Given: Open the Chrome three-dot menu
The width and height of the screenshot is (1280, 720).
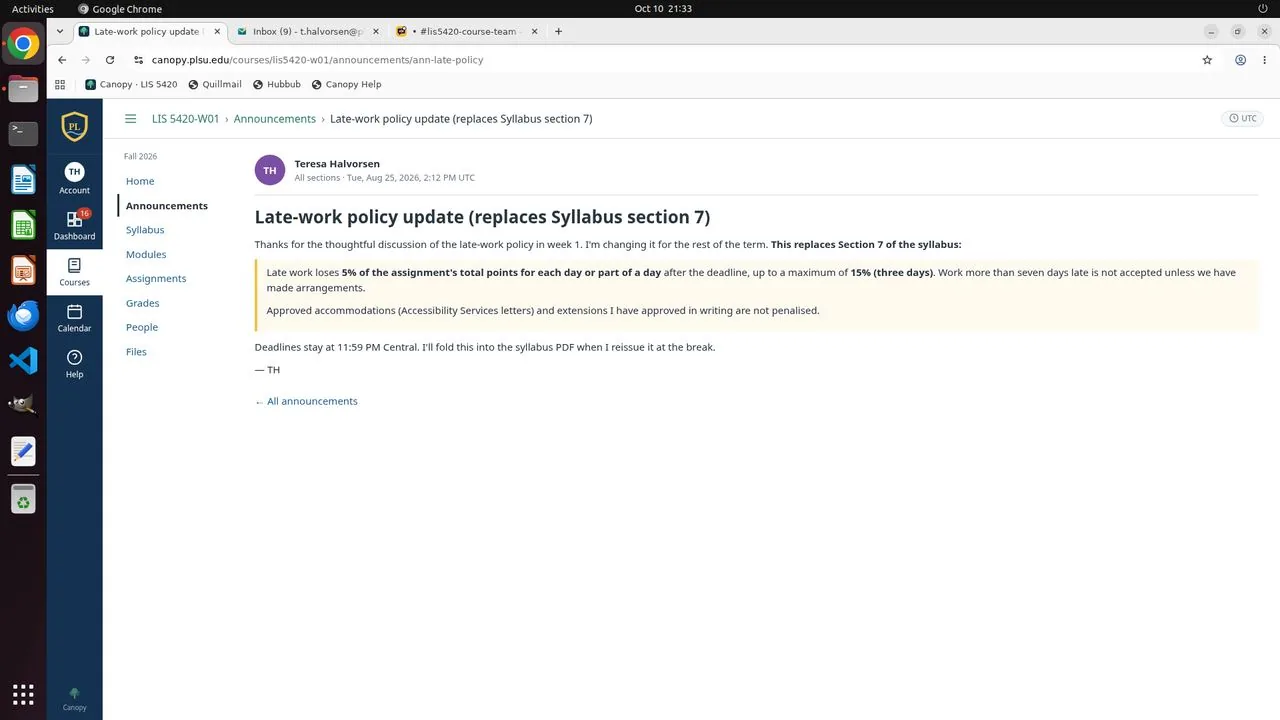Looking at the screenshot, I should (x=1262, y=60).
